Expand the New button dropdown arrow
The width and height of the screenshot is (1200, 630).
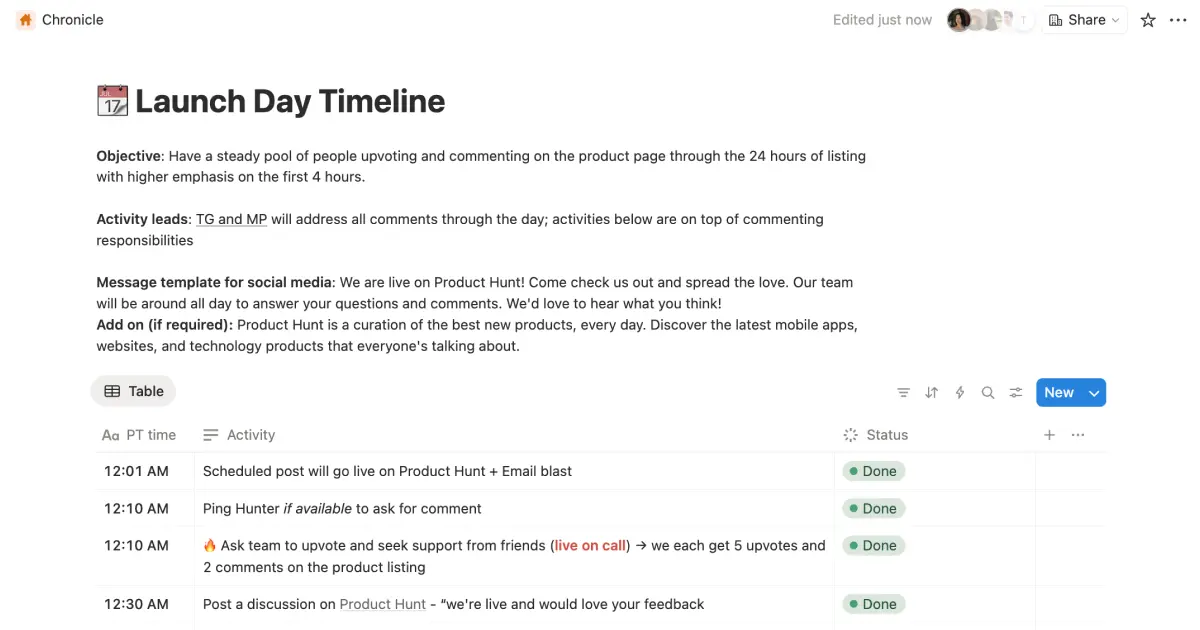point(1094,393)
